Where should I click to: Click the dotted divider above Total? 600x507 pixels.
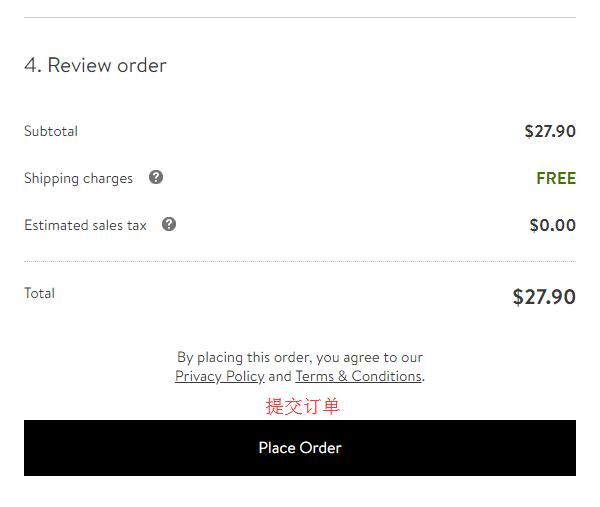[300, 261]
